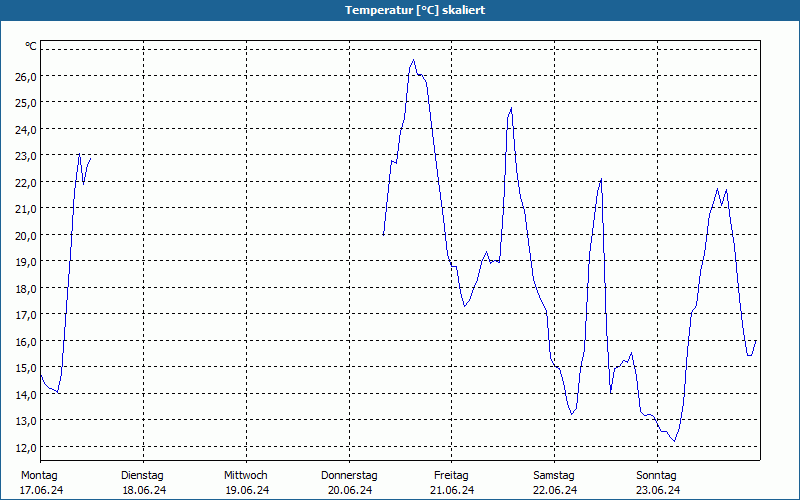Select the °C unit label on y-axis
800x500 pixels.
(x=31, y=46)
